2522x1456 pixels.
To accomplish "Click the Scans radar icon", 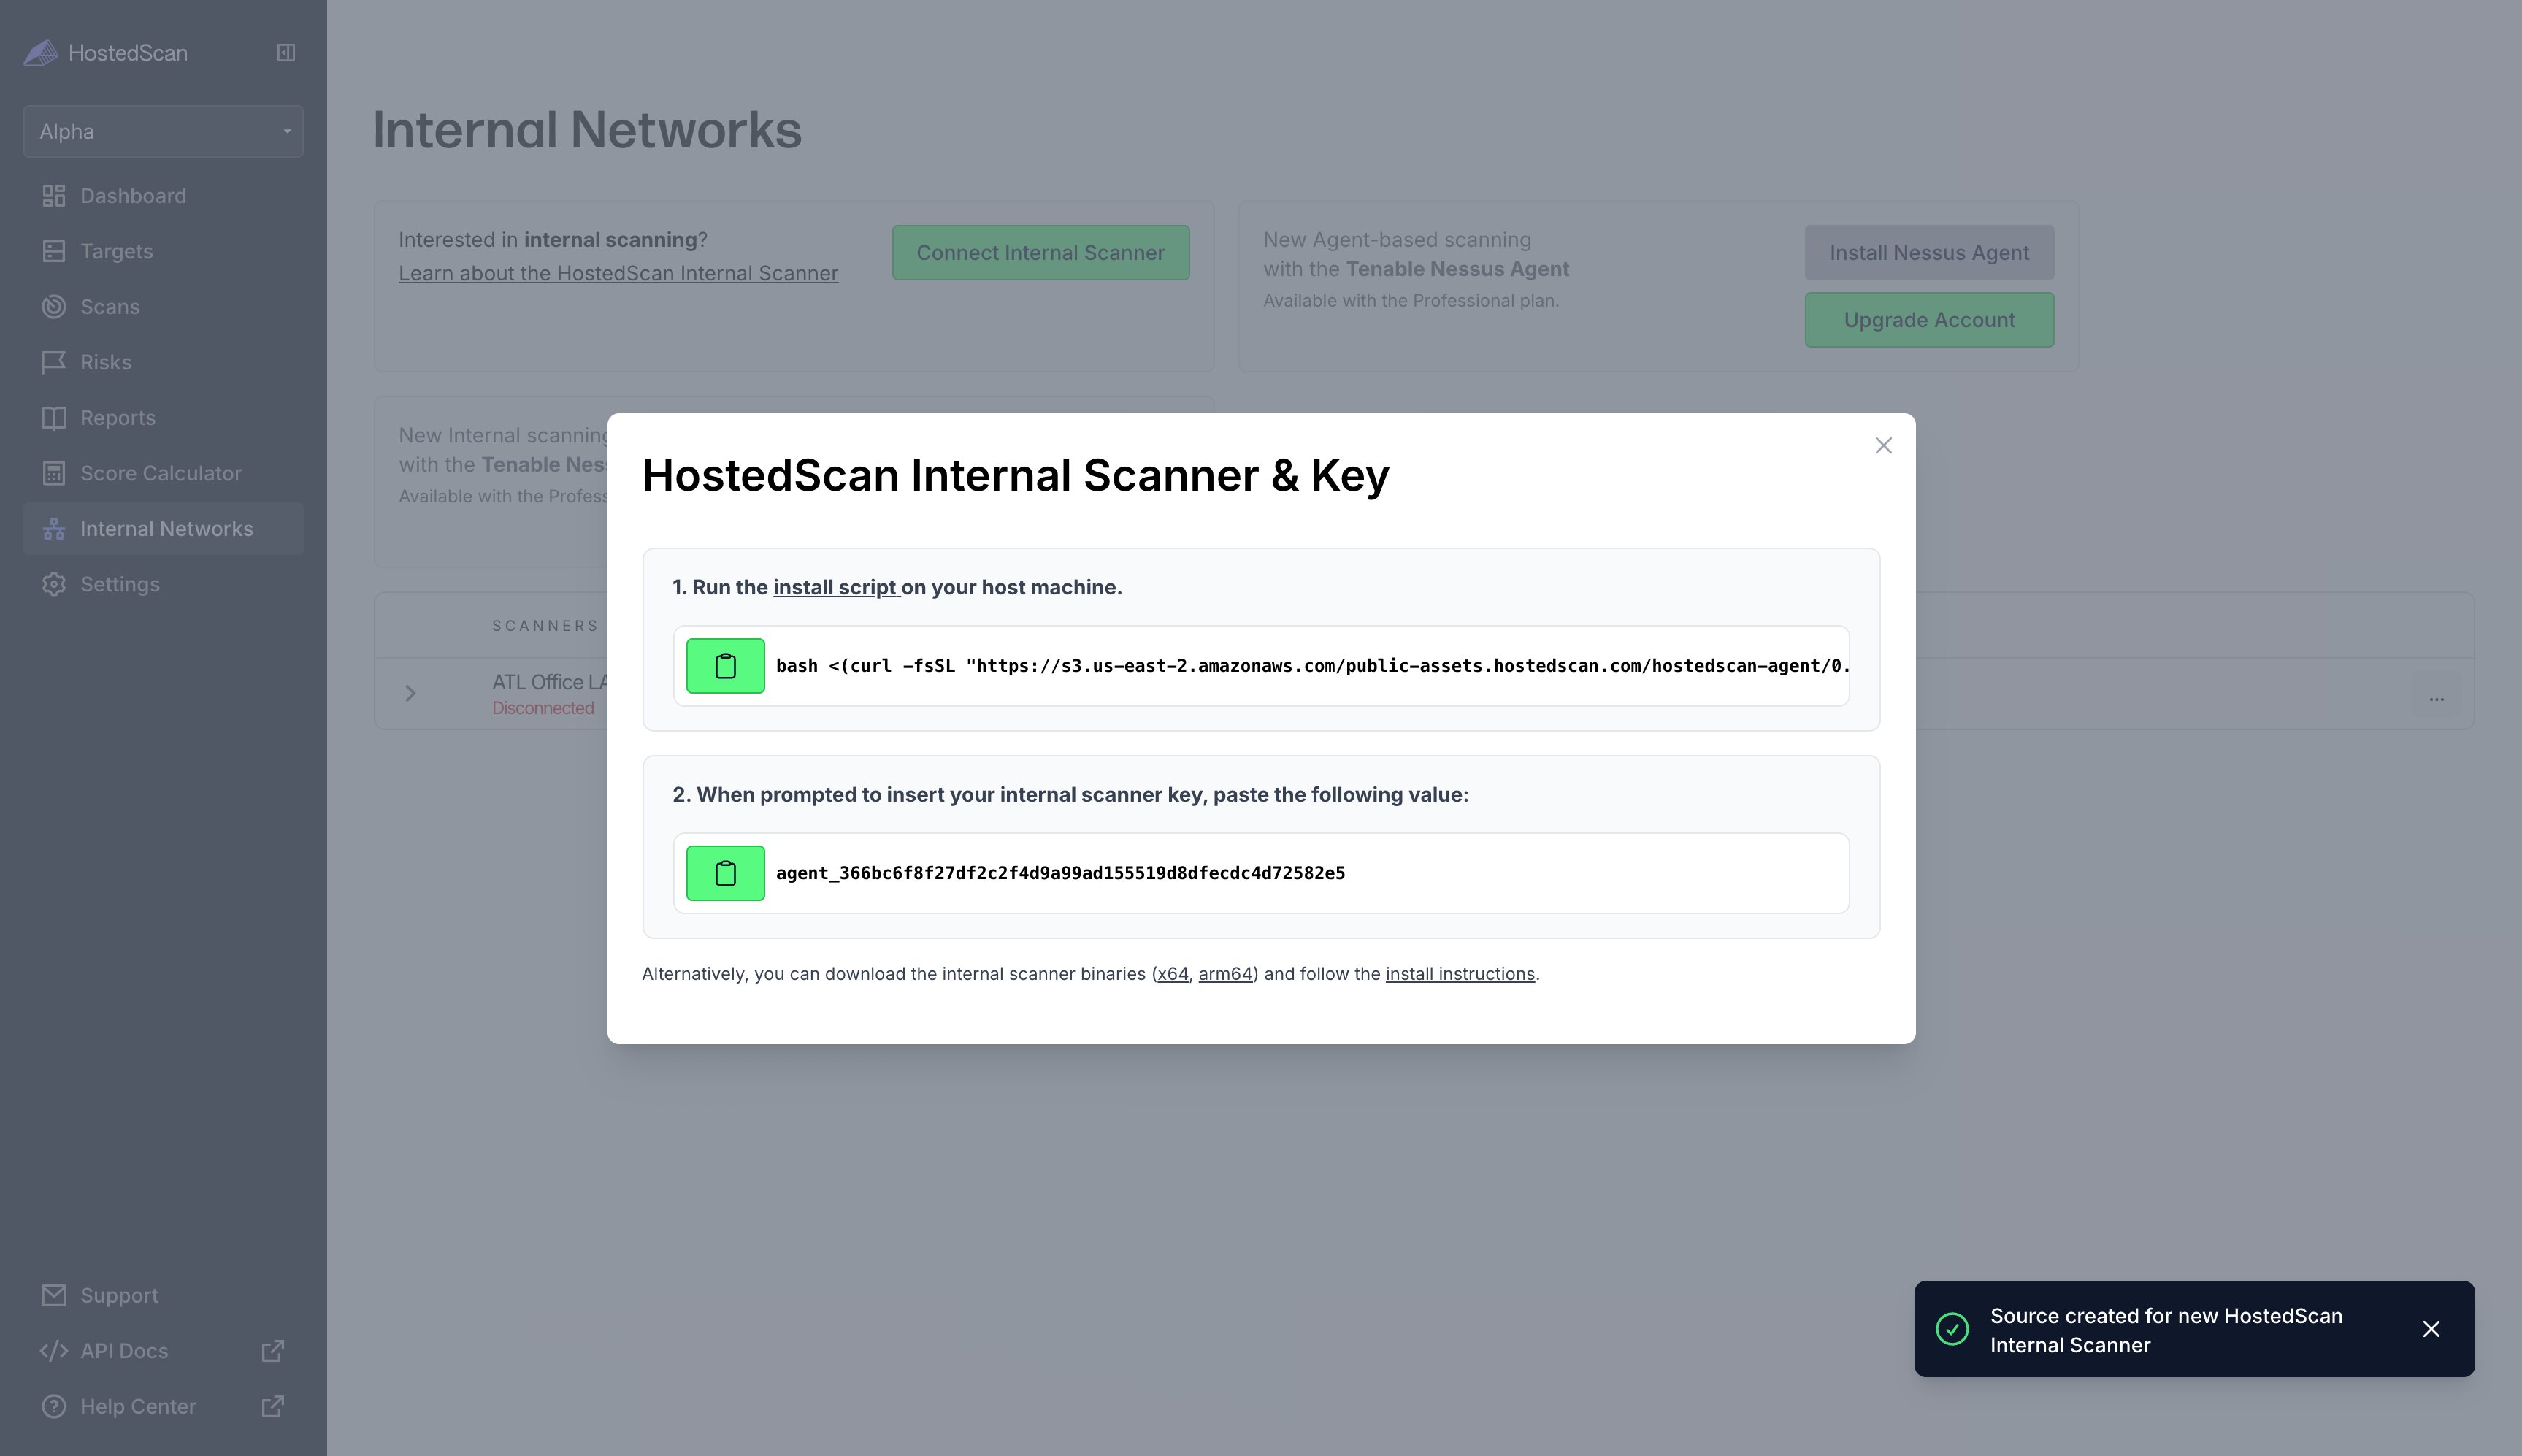I will point(54,307).
